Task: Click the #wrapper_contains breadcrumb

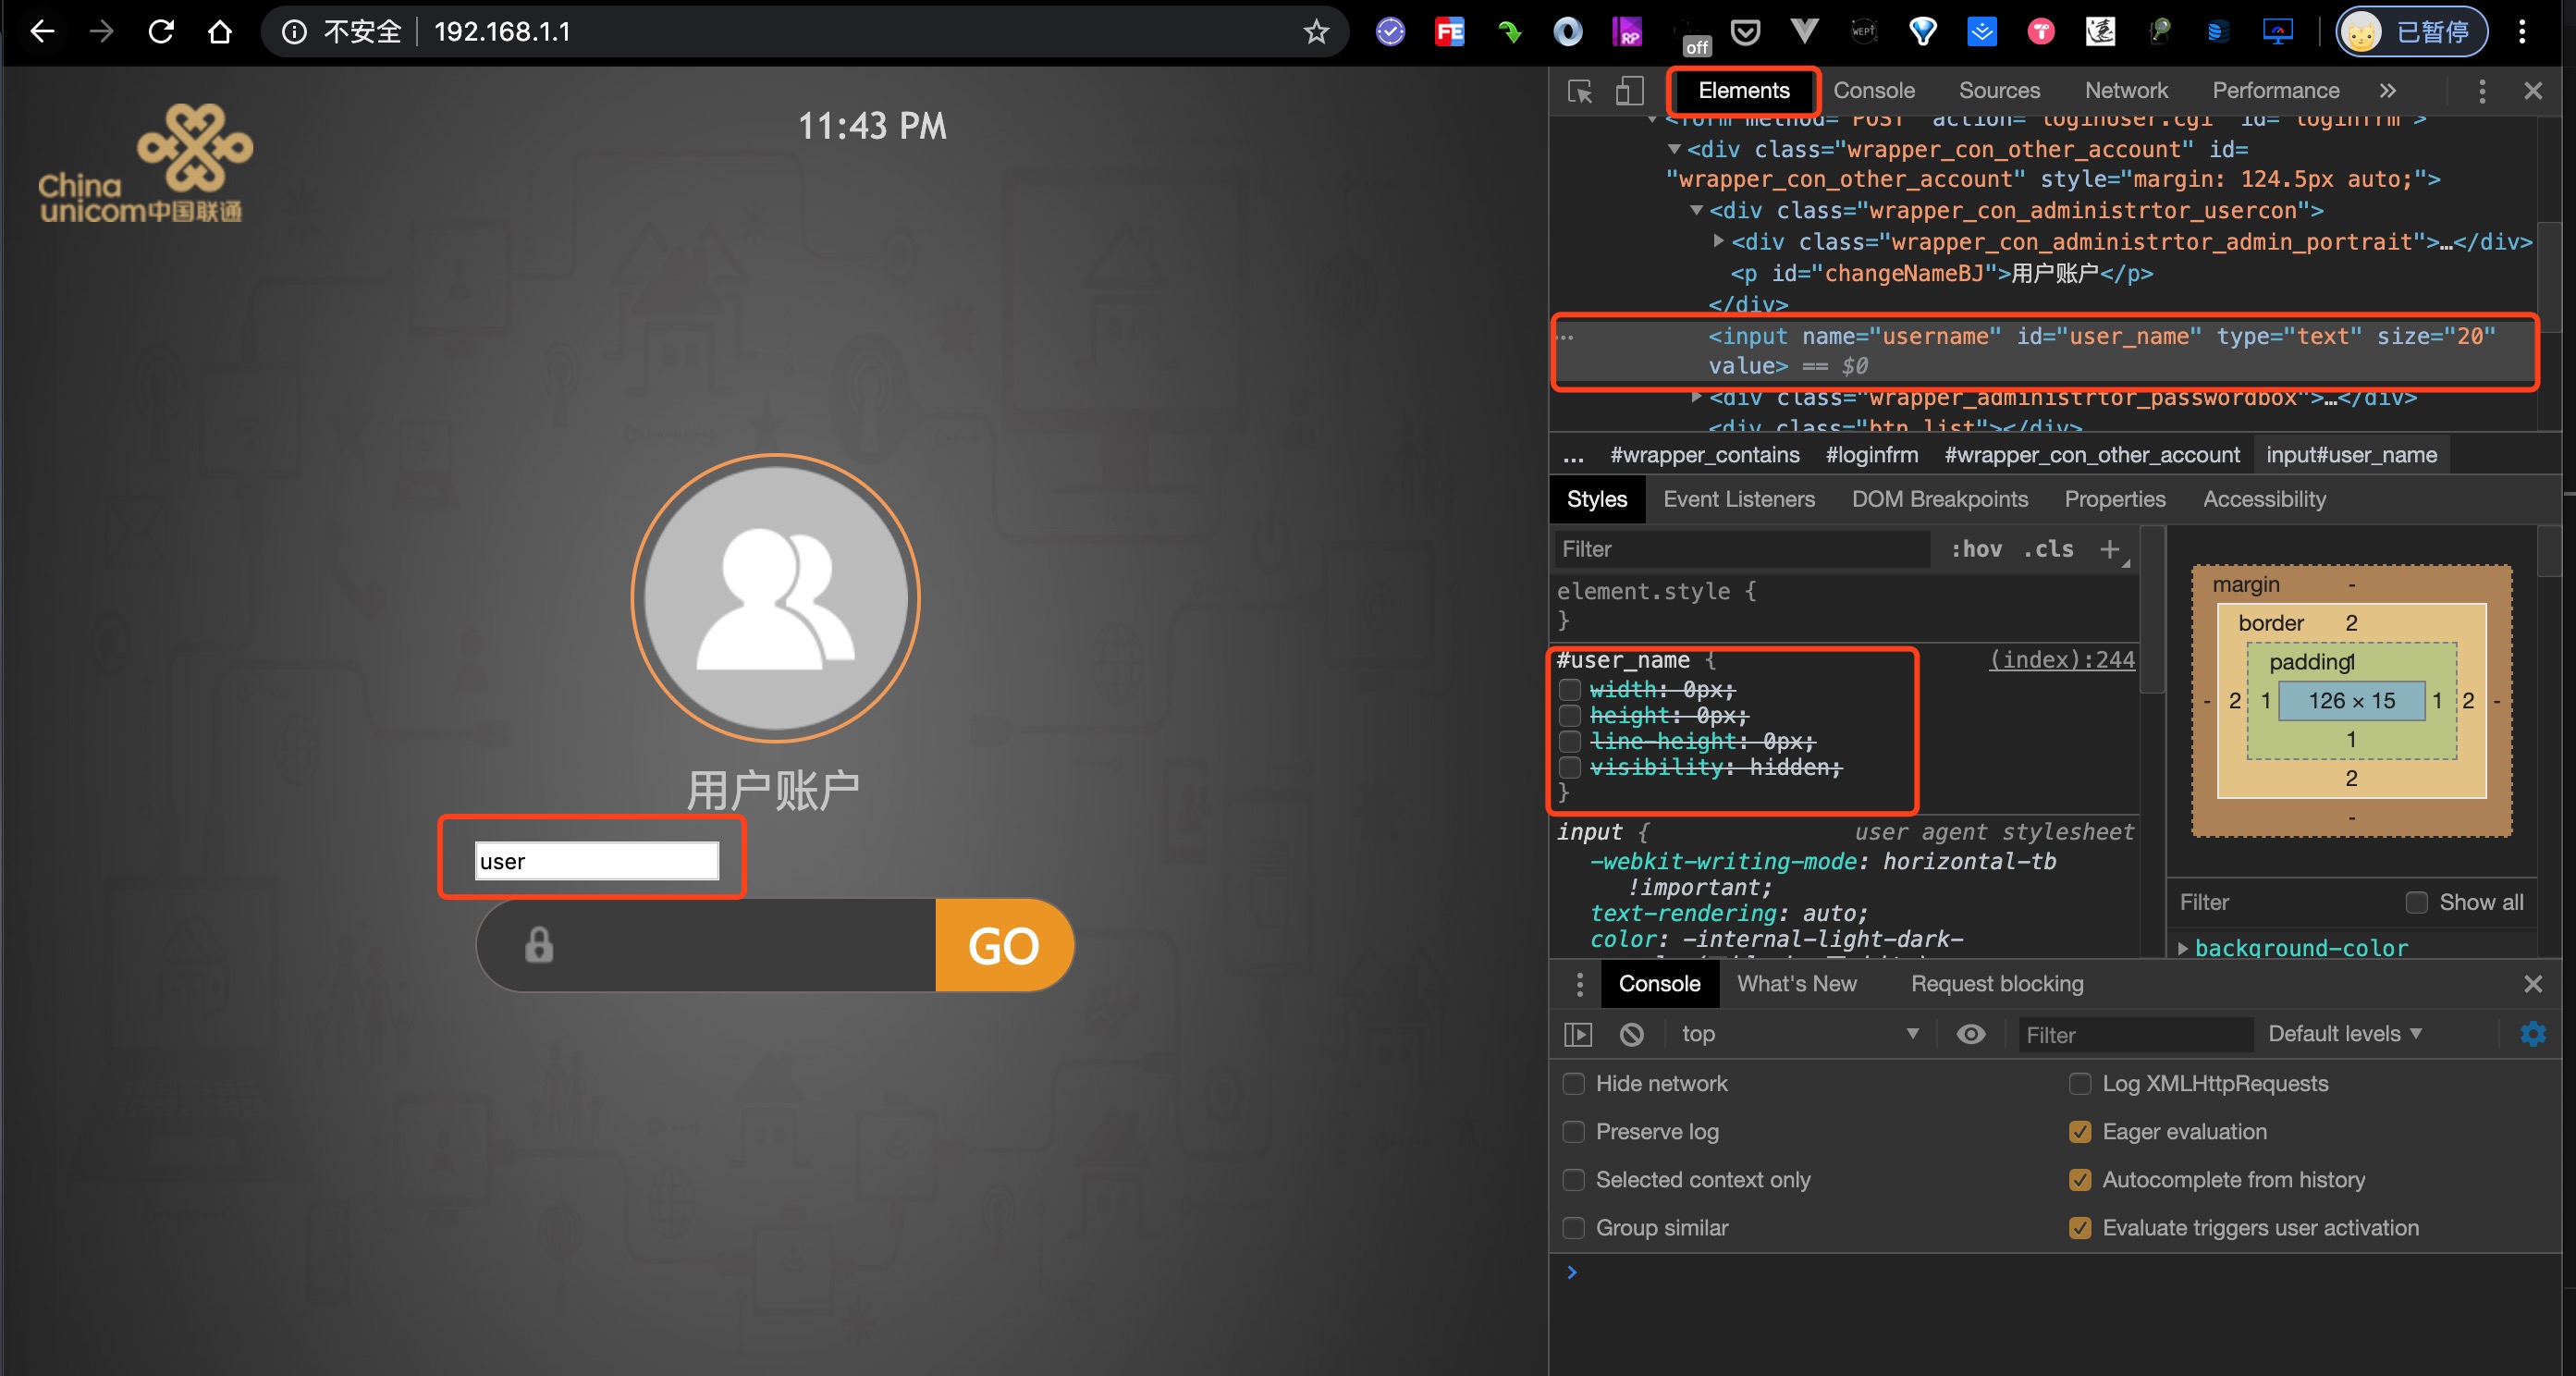Action: [1704, 455]
